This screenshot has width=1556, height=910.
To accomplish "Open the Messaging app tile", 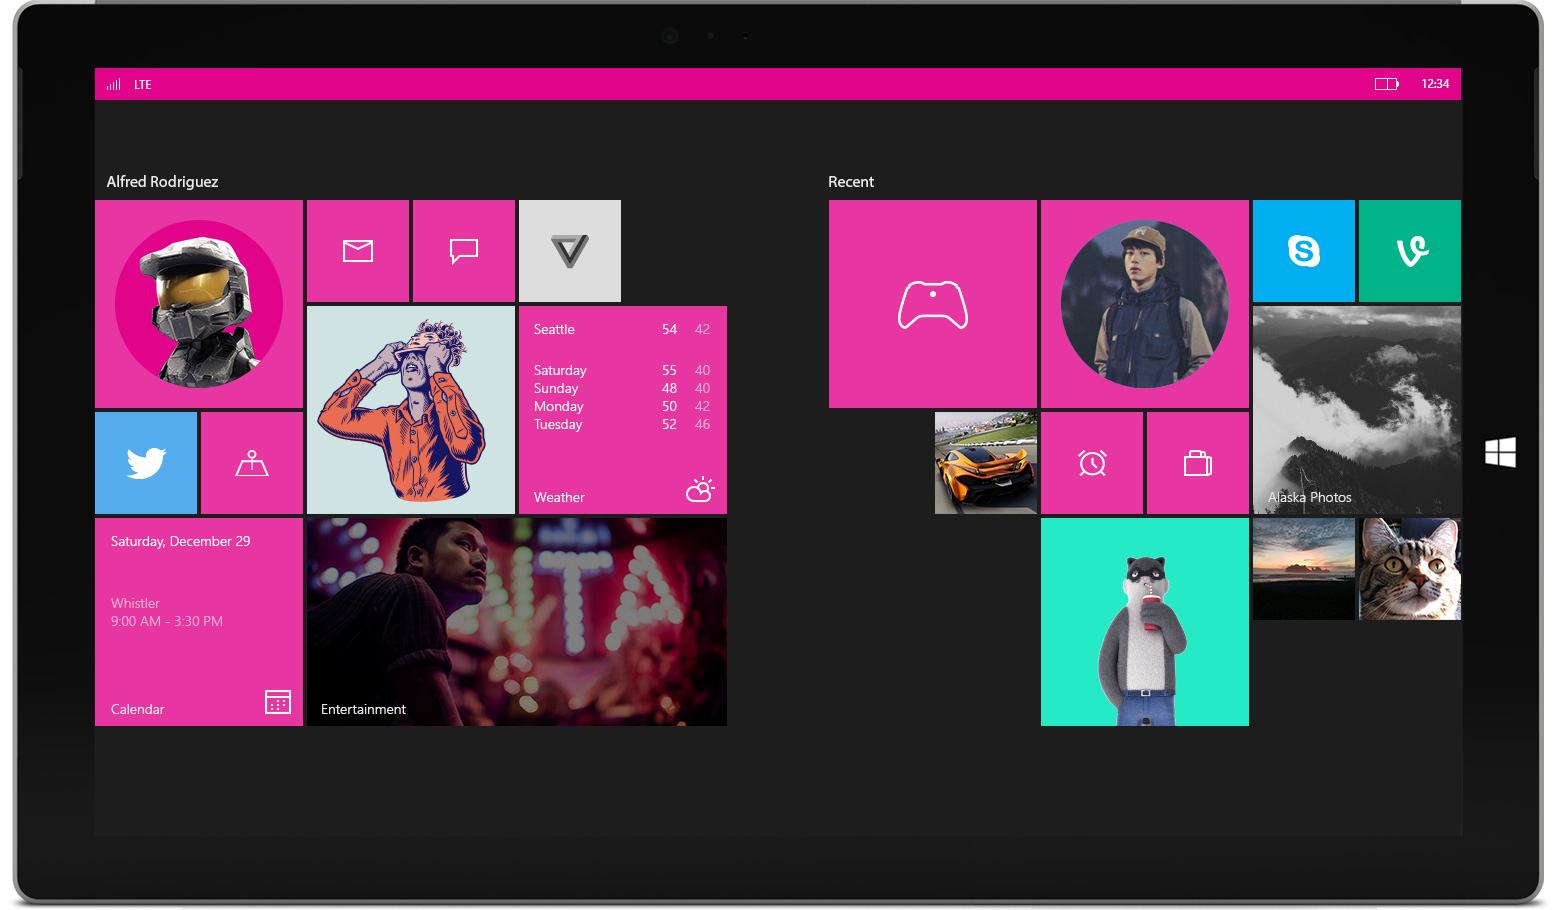I will click(x=464, y=250).
